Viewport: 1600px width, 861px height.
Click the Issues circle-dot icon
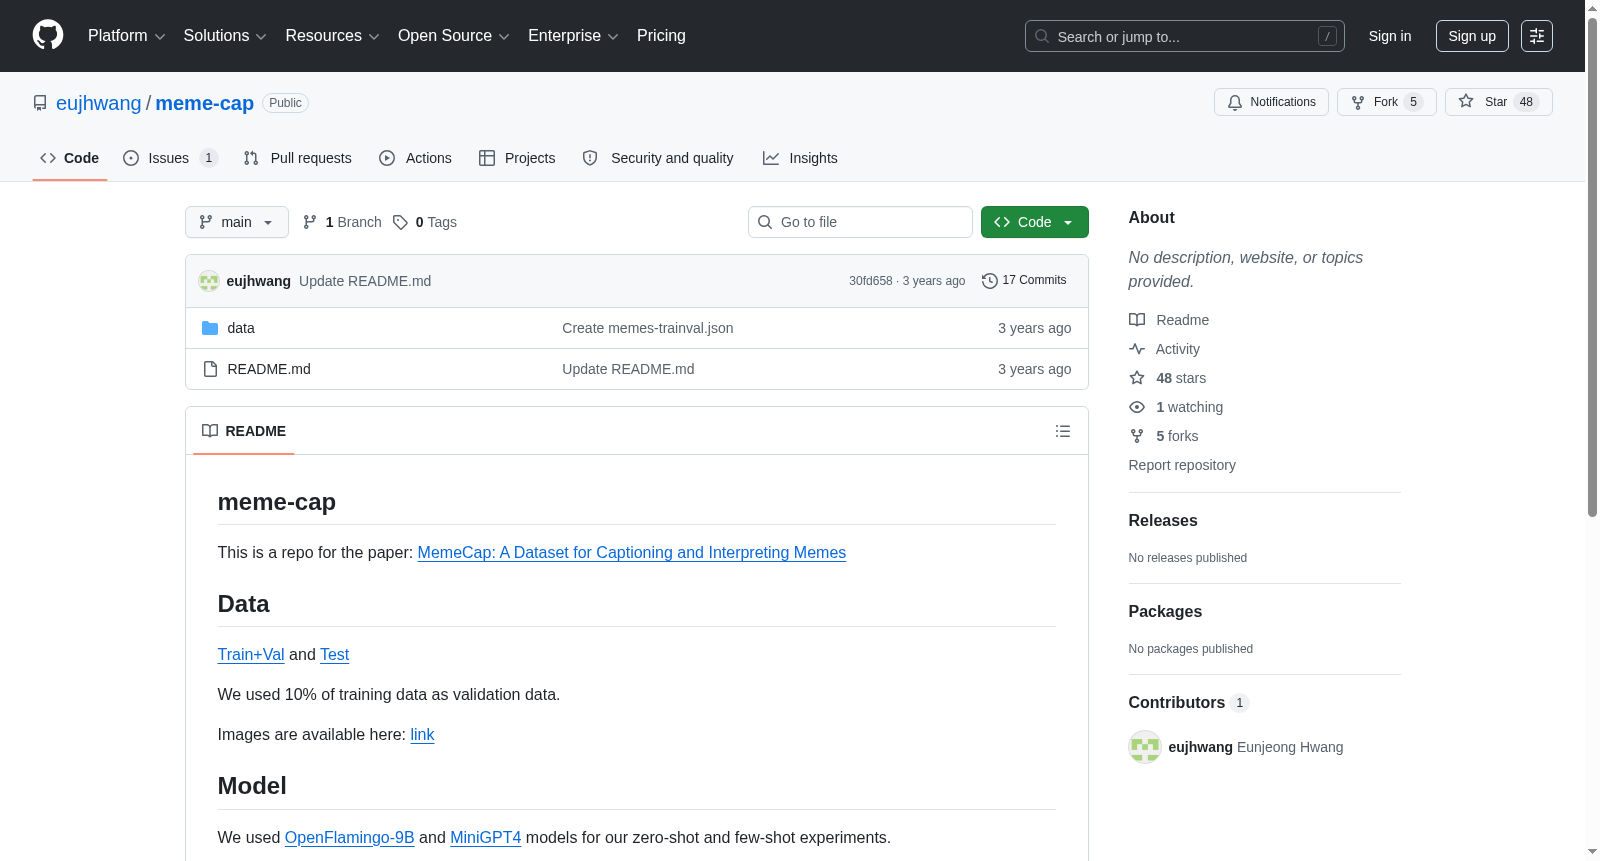(131, 158)
